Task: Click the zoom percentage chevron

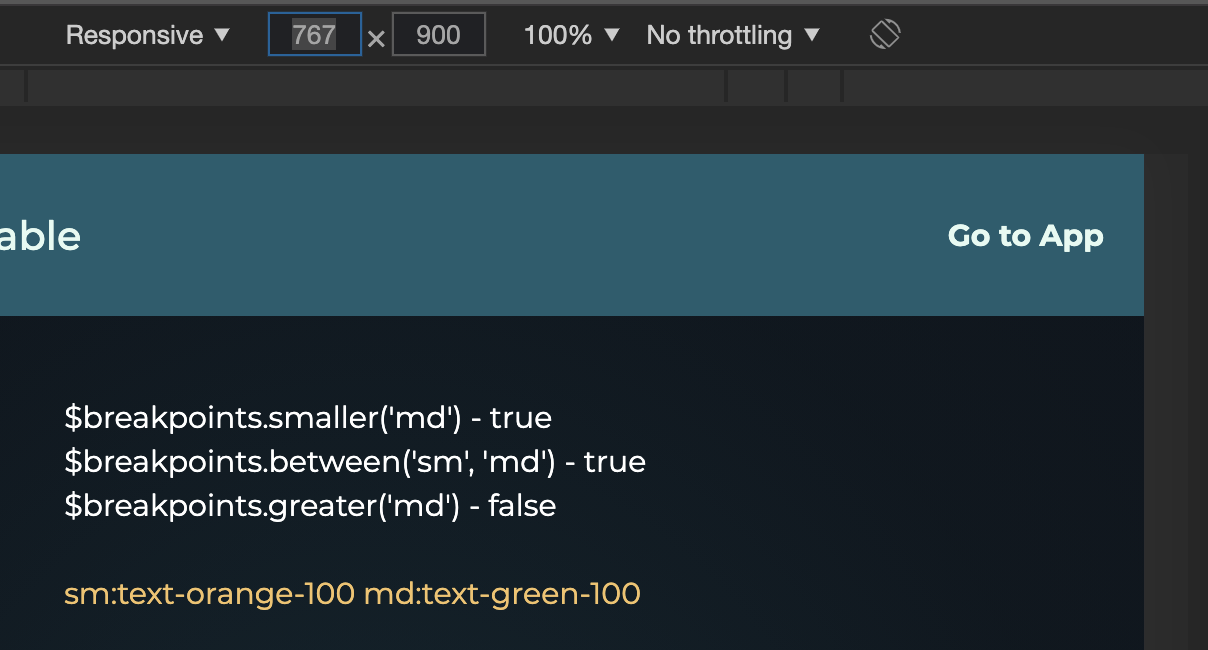Action: pyautogui.click(x=610, y=34)
